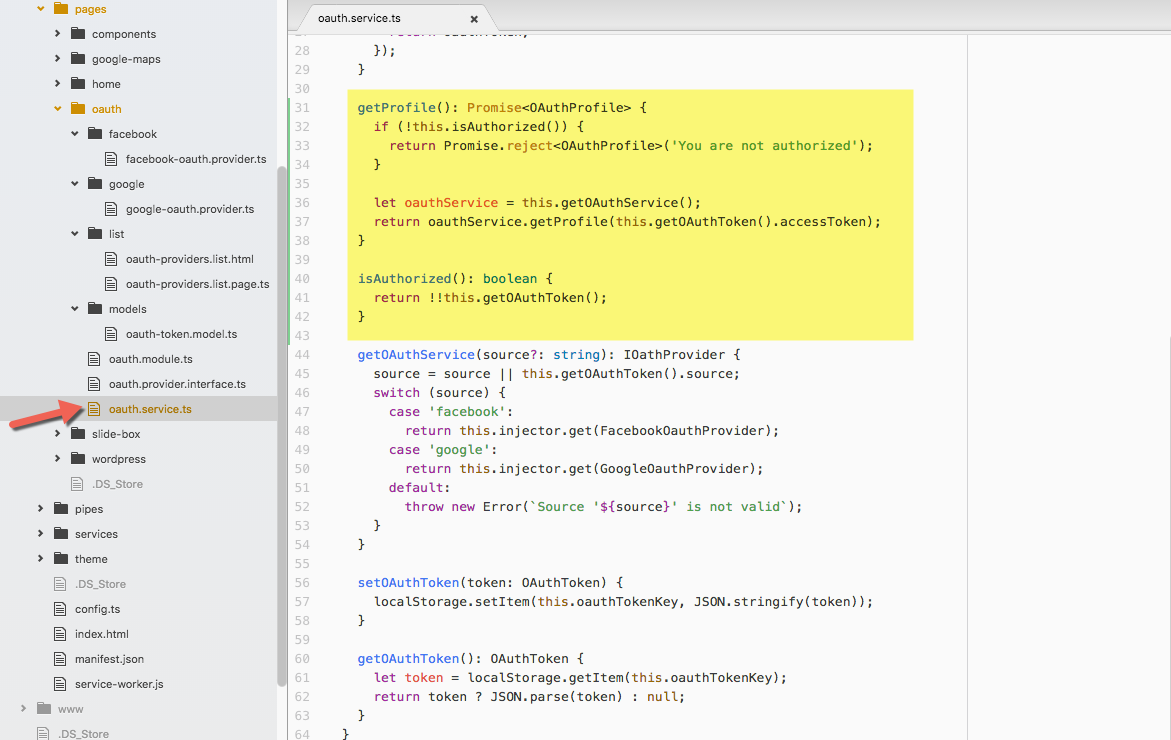1171x740 pixels.
Task: Open manifest.json file
Action: (109, 659)
